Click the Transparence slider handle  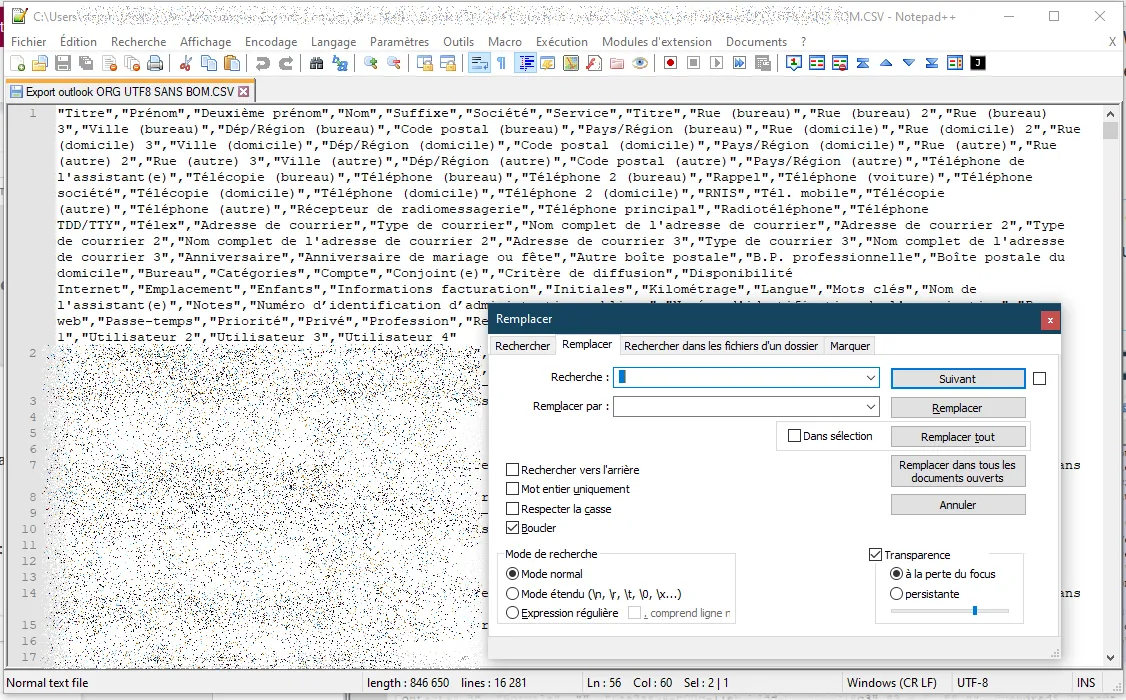(x=974, y=611)
